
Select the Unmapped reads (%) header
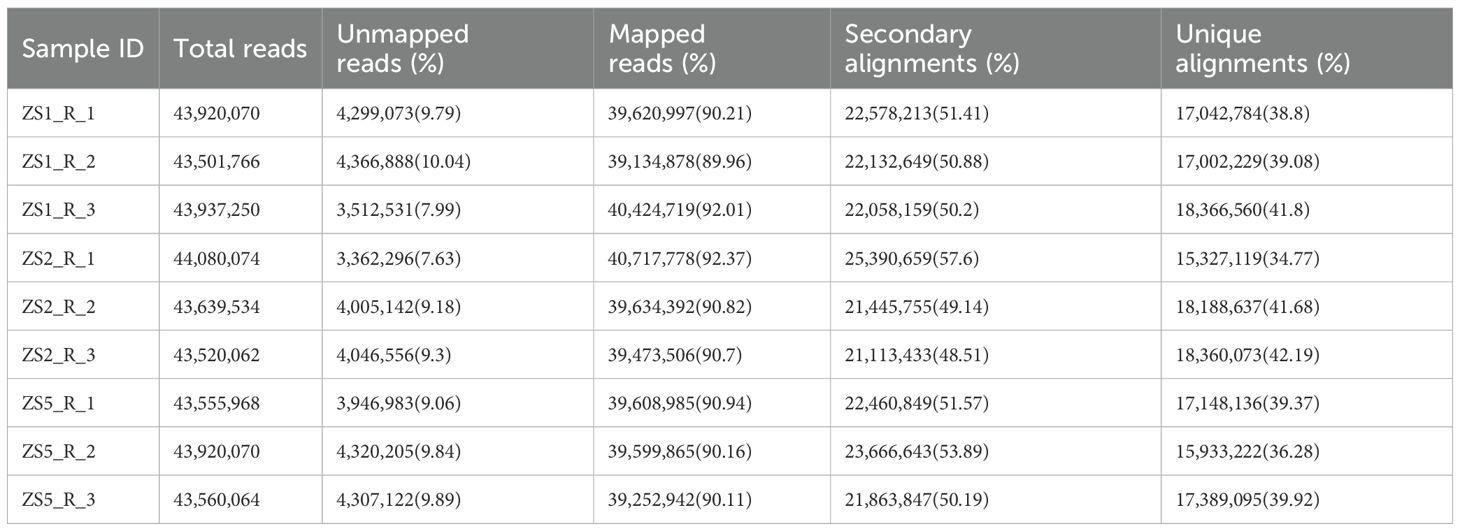(x=402, y=49)
